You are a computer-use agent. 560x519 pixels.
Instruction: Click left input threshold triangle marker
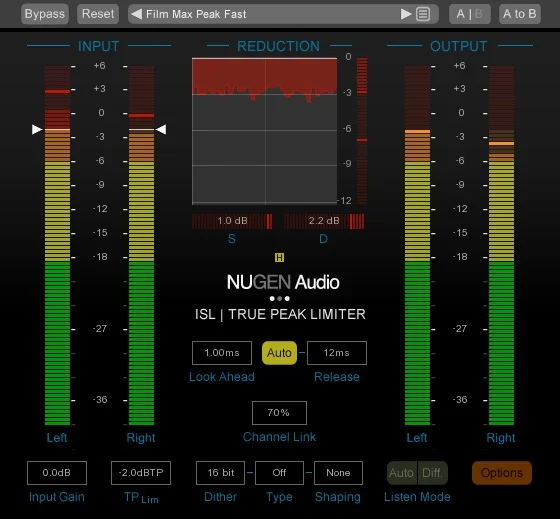pos(37,129)
